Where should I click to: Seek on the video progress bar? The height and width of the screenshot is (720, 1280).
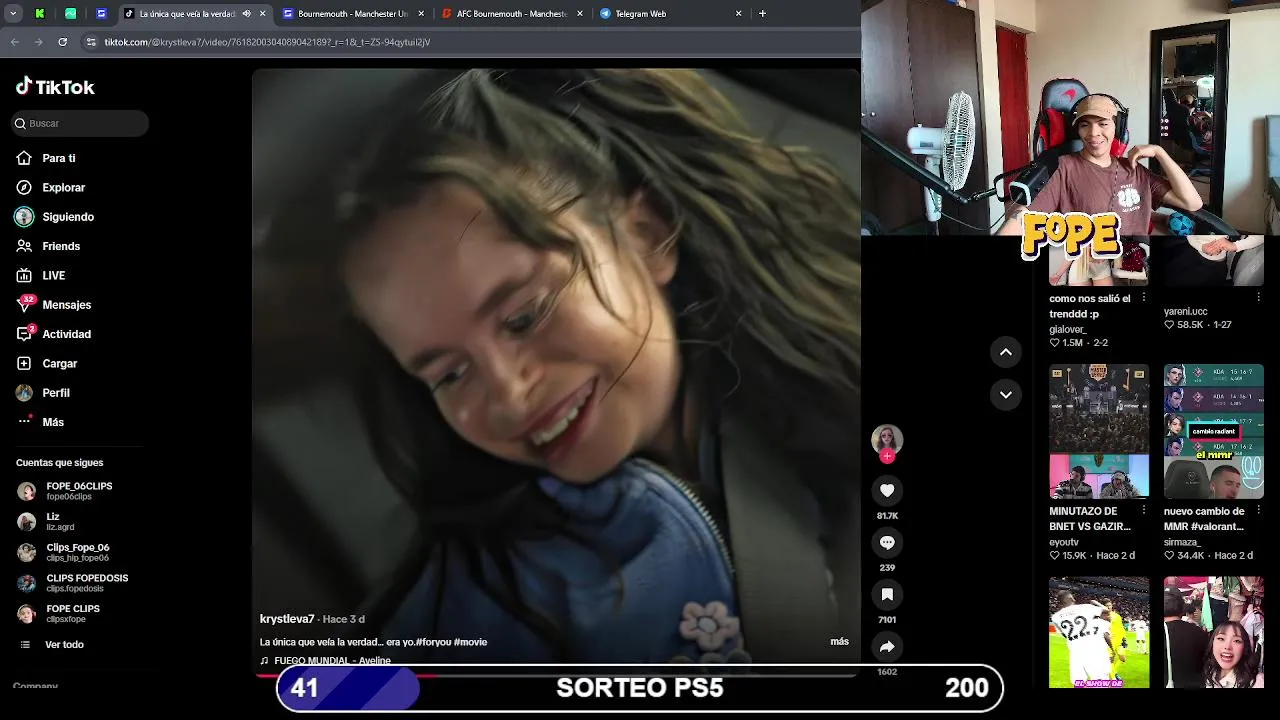coord(556,674)
